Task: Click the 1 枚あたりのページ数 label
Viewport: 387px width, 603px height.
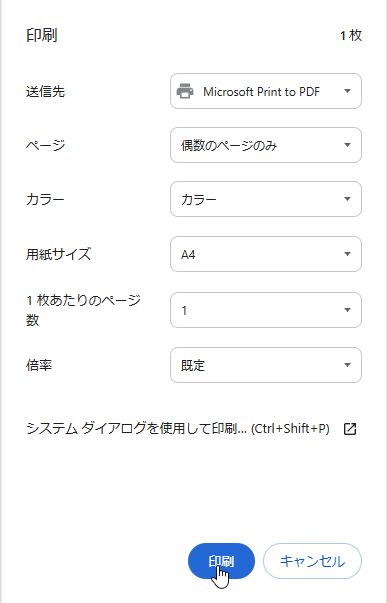Action: pos(83,310)
